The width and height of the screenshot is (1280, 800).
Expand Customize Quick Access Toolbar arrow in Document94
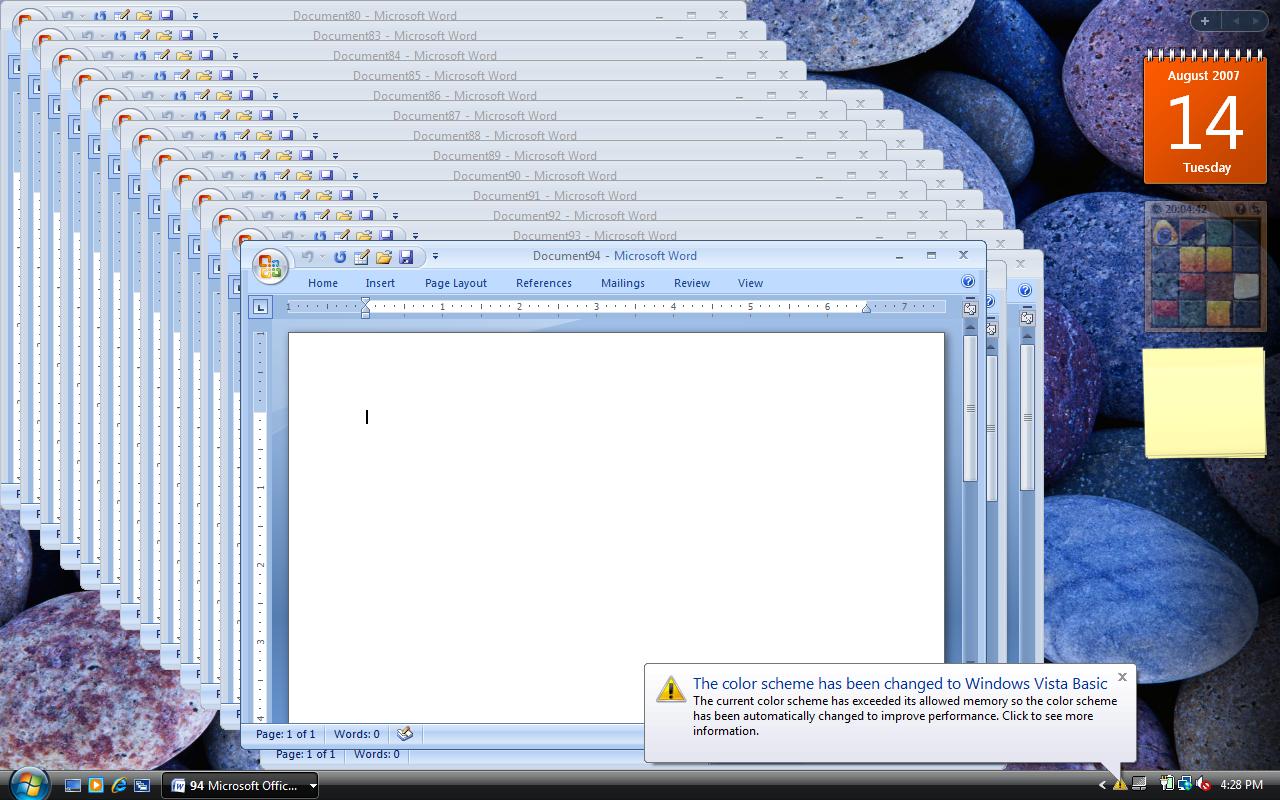[x=435, y=257]
